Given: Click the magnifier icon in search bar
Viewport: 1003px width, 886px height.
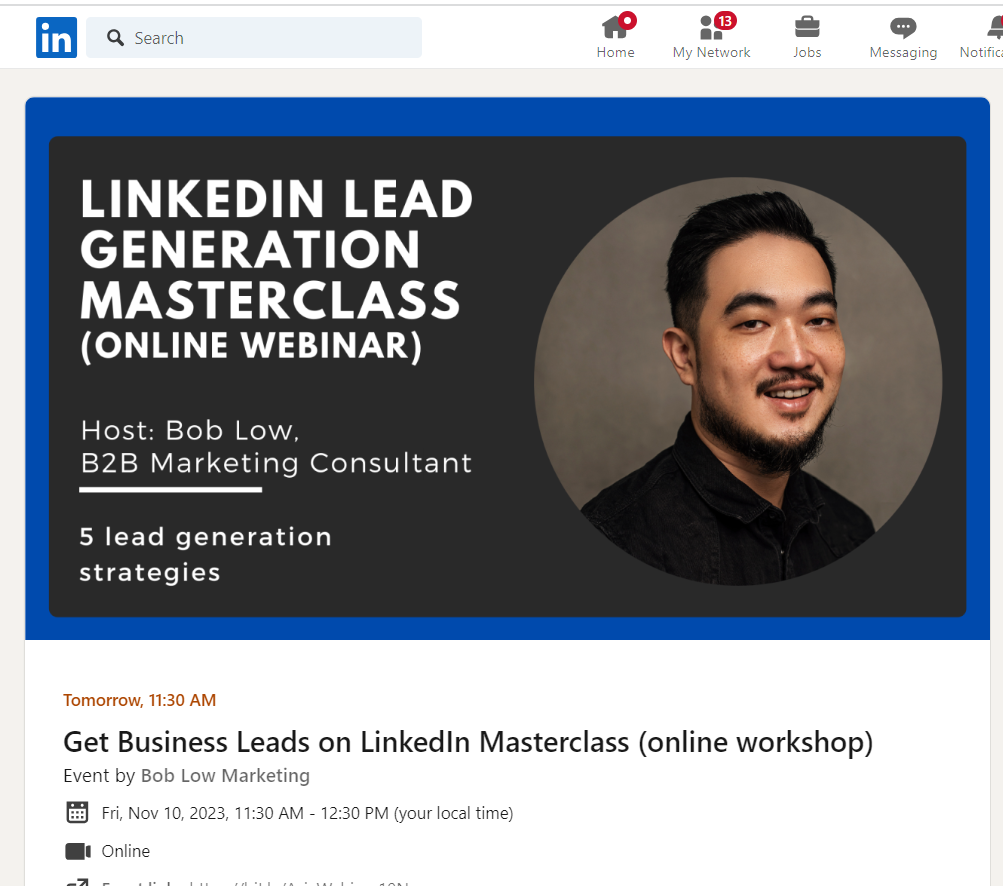Looking at the screenshot, I should tap(115, 38).
